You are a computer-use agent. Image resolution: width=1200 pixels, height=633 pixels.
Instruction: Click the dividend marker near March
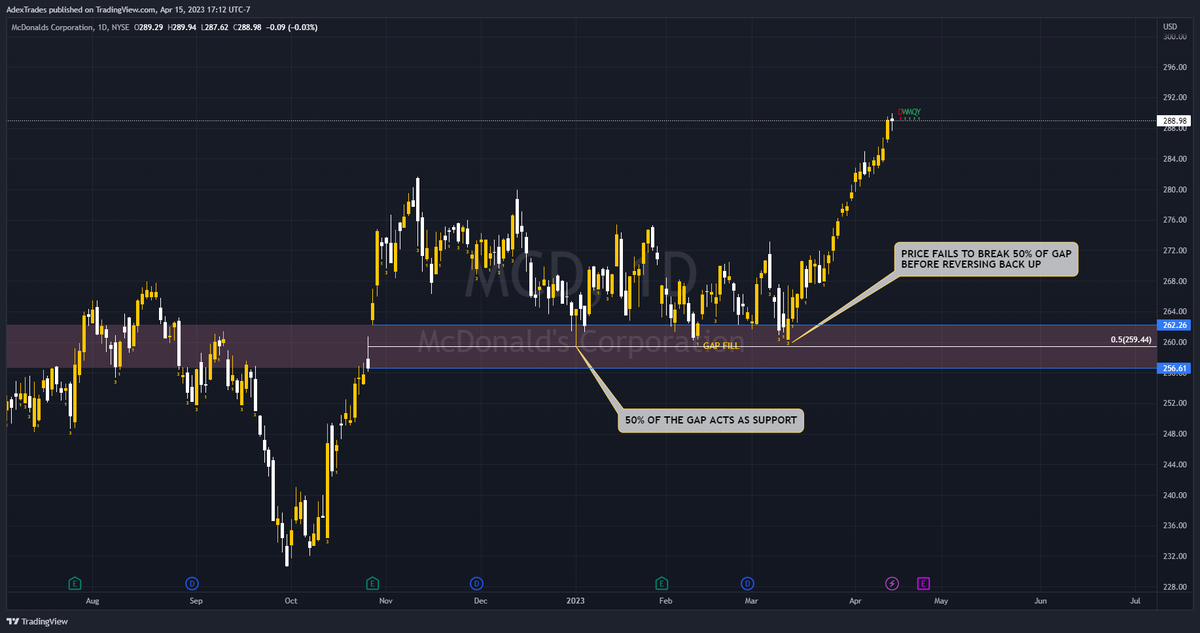(747, 583)
